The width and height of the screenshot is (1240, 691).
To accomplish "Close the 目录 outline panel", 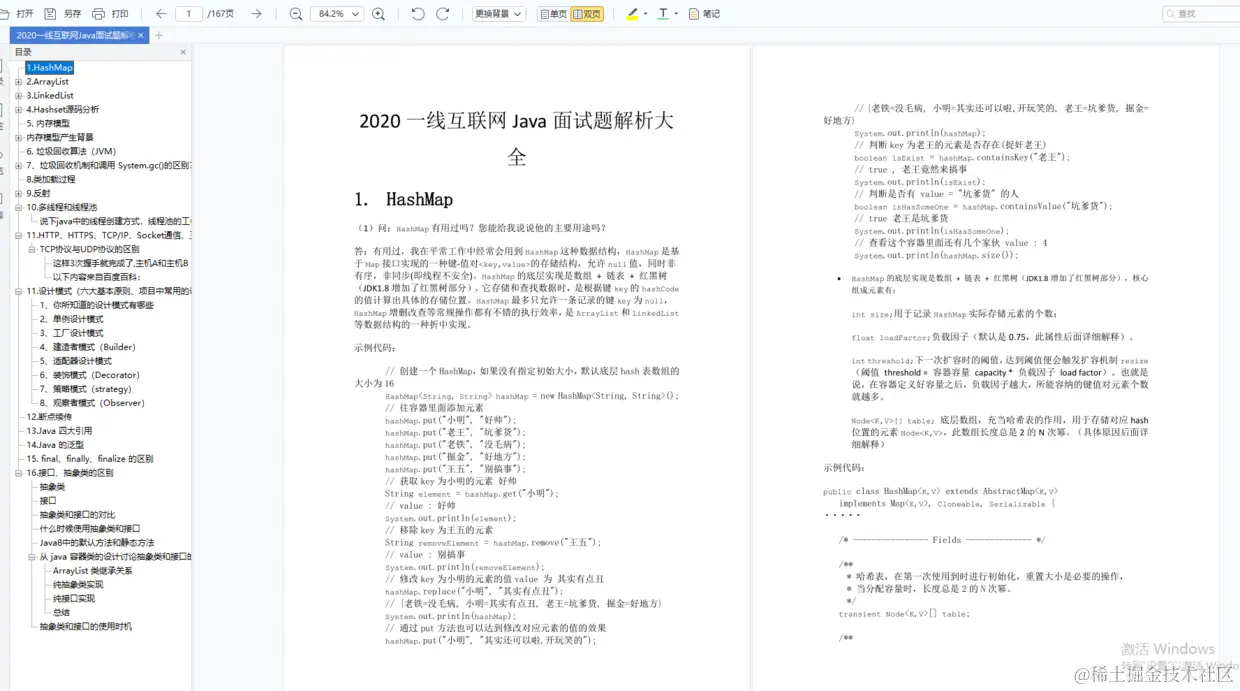I will click(x=183, y=52).
